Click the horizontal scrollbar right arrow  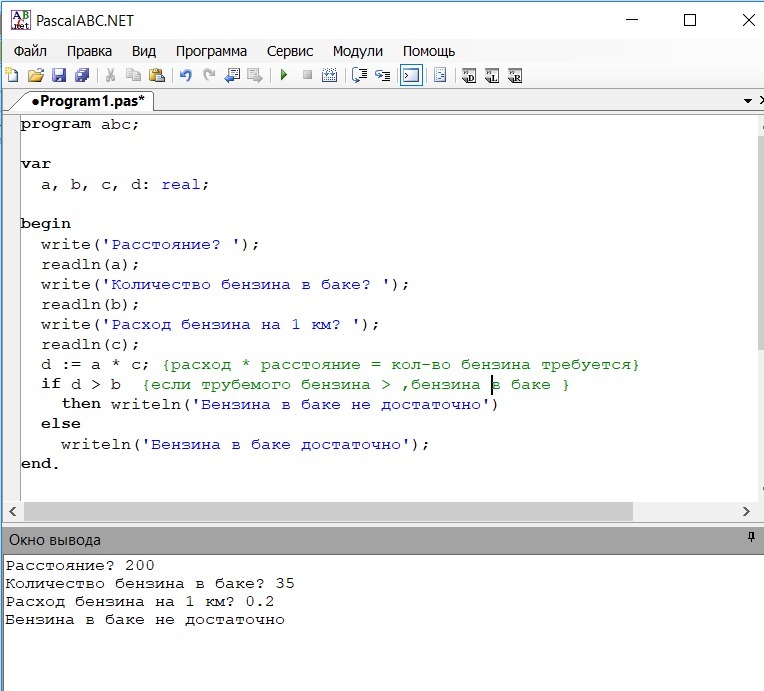pyautogui.click(x=744, y=511)
